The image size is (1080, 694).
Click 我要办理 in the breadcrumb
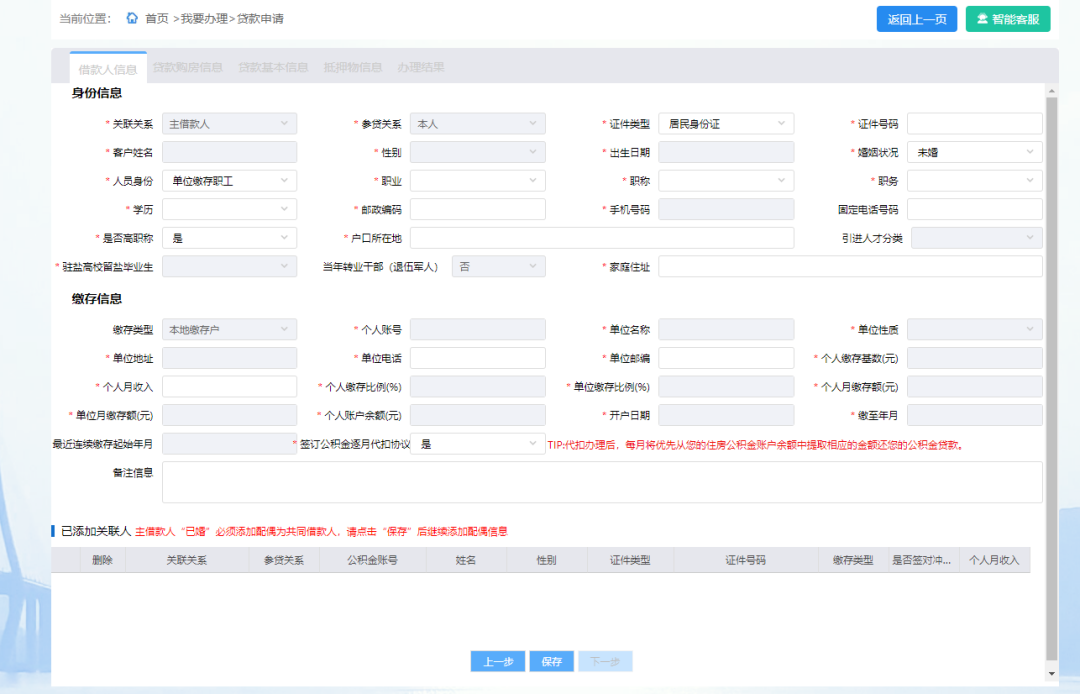[205, 19]
